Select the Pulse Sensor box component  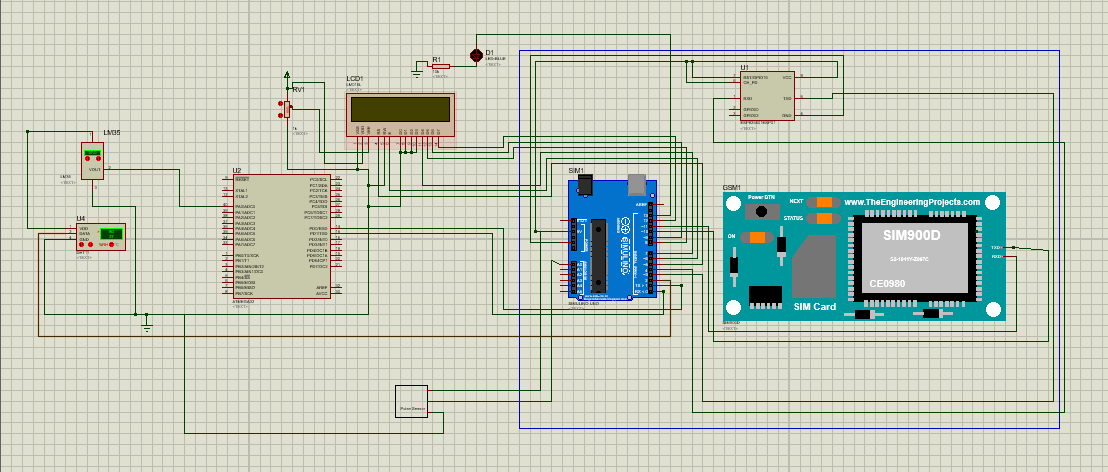pos(411,402)
